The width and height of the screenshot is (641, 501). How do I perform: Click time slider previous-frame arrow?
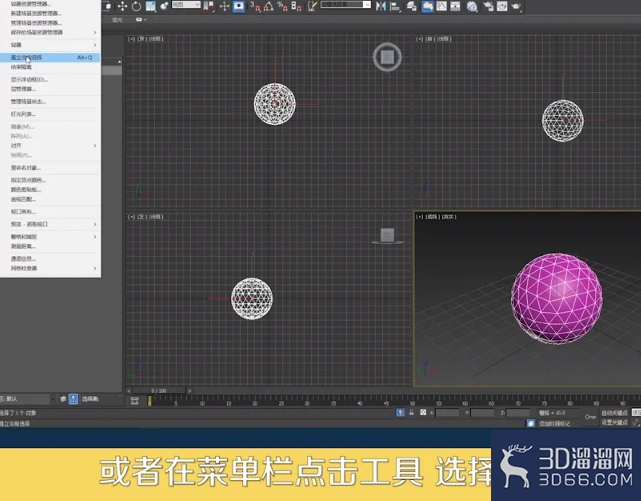click(129, 391)
